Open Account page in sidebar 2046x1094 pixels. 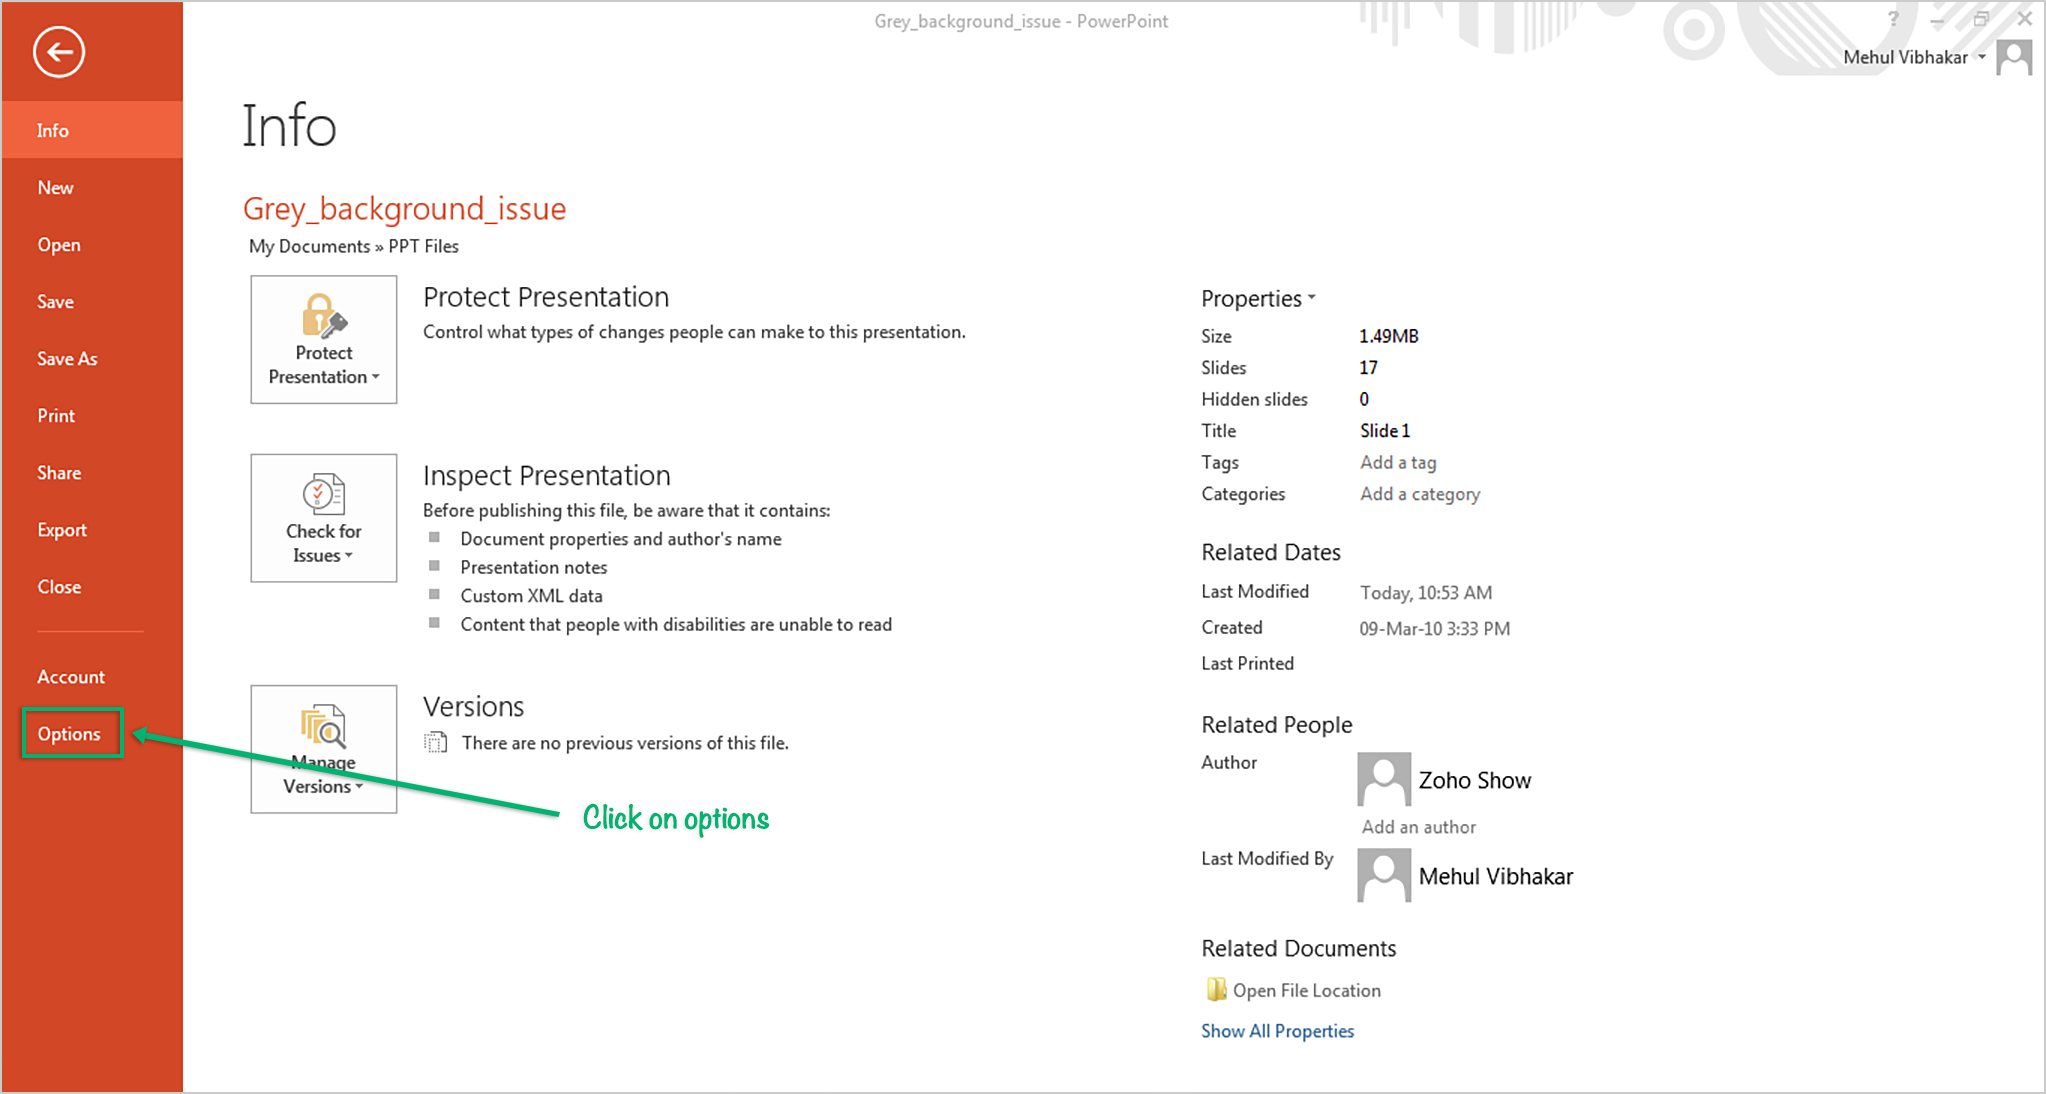point(71,677)
